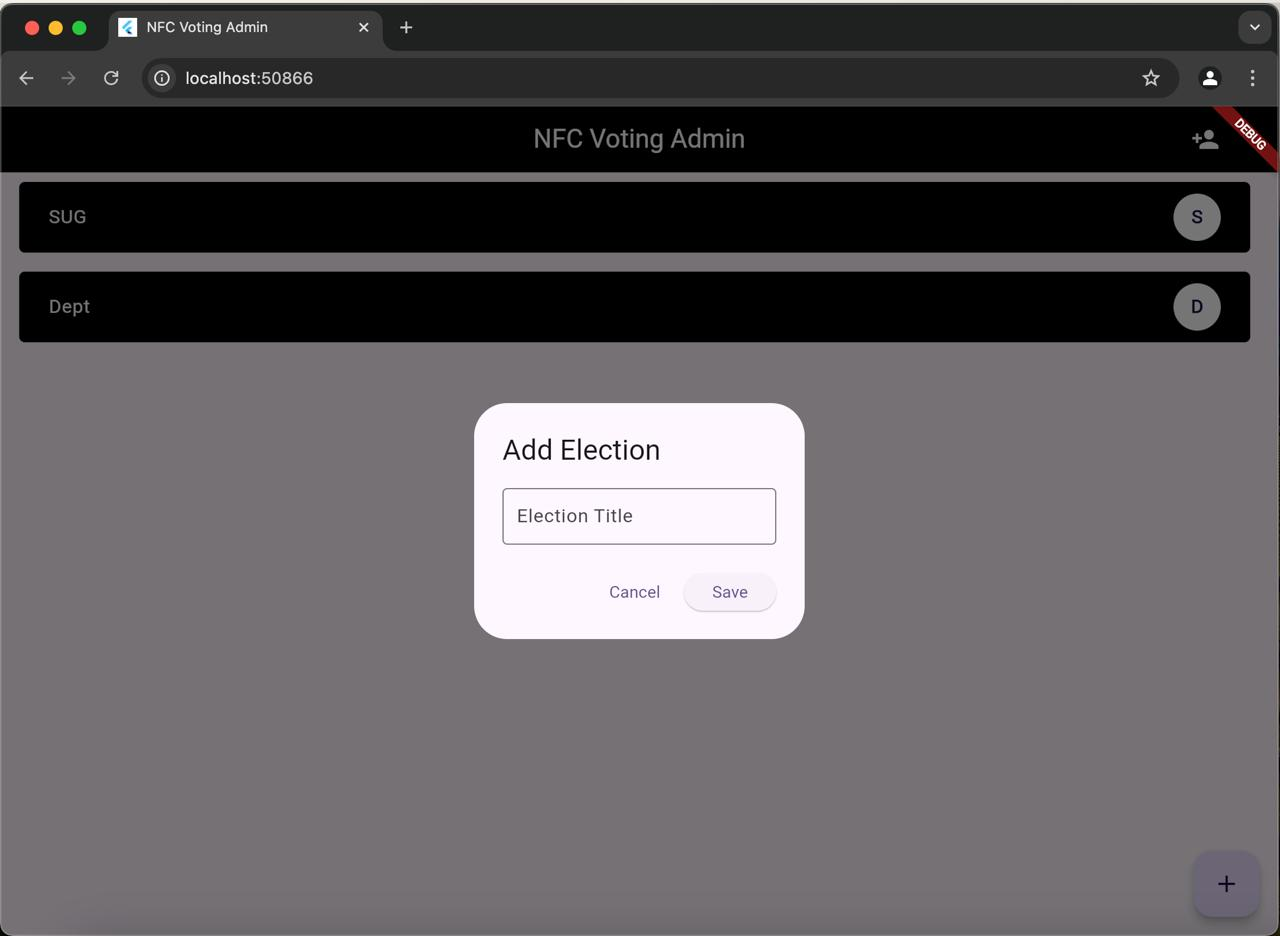Click the S avatar on SUG election
1280x936 pixels.
coord(1196,217)
